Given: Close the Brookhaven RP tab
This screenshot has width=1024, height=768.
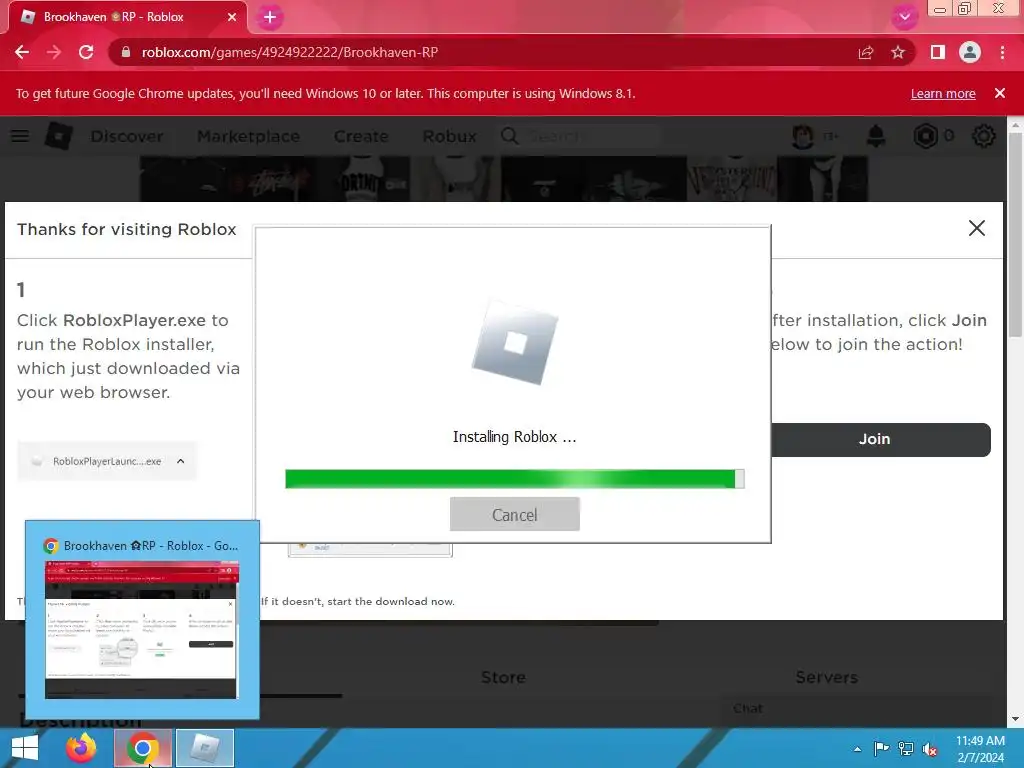Looking at the screenshot, I should click(232, 17).
